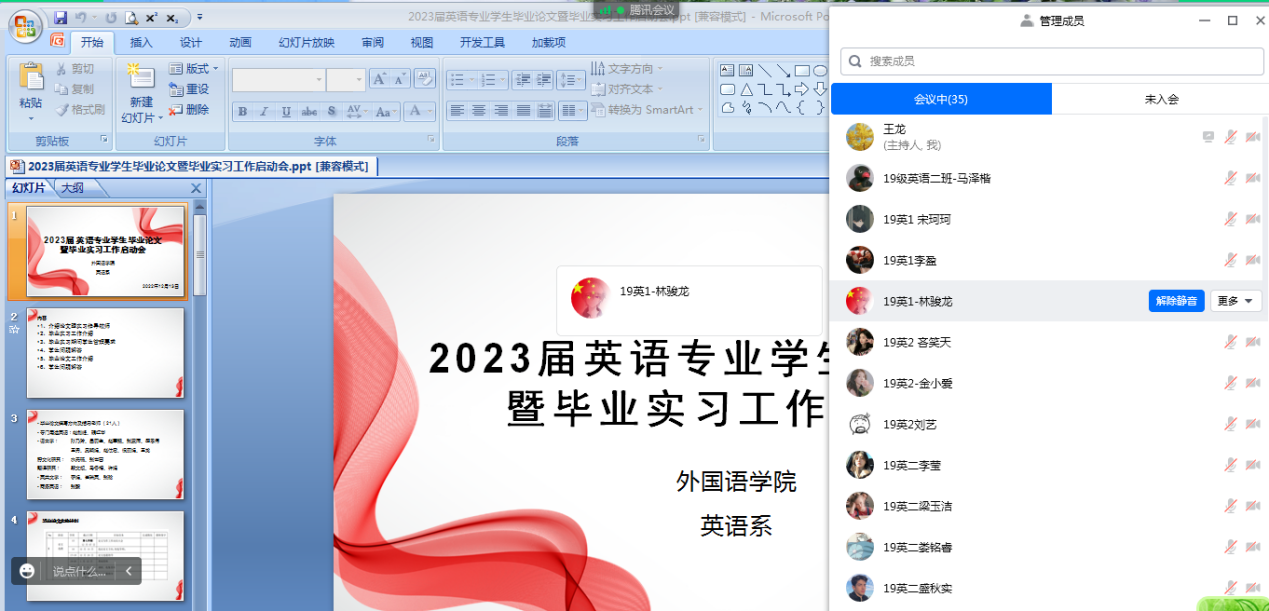The height and width of the screenshot is (611, 1269).
Task: Click 解除静音 button for 19英1-林骏龙
Action: point(1176,301)
